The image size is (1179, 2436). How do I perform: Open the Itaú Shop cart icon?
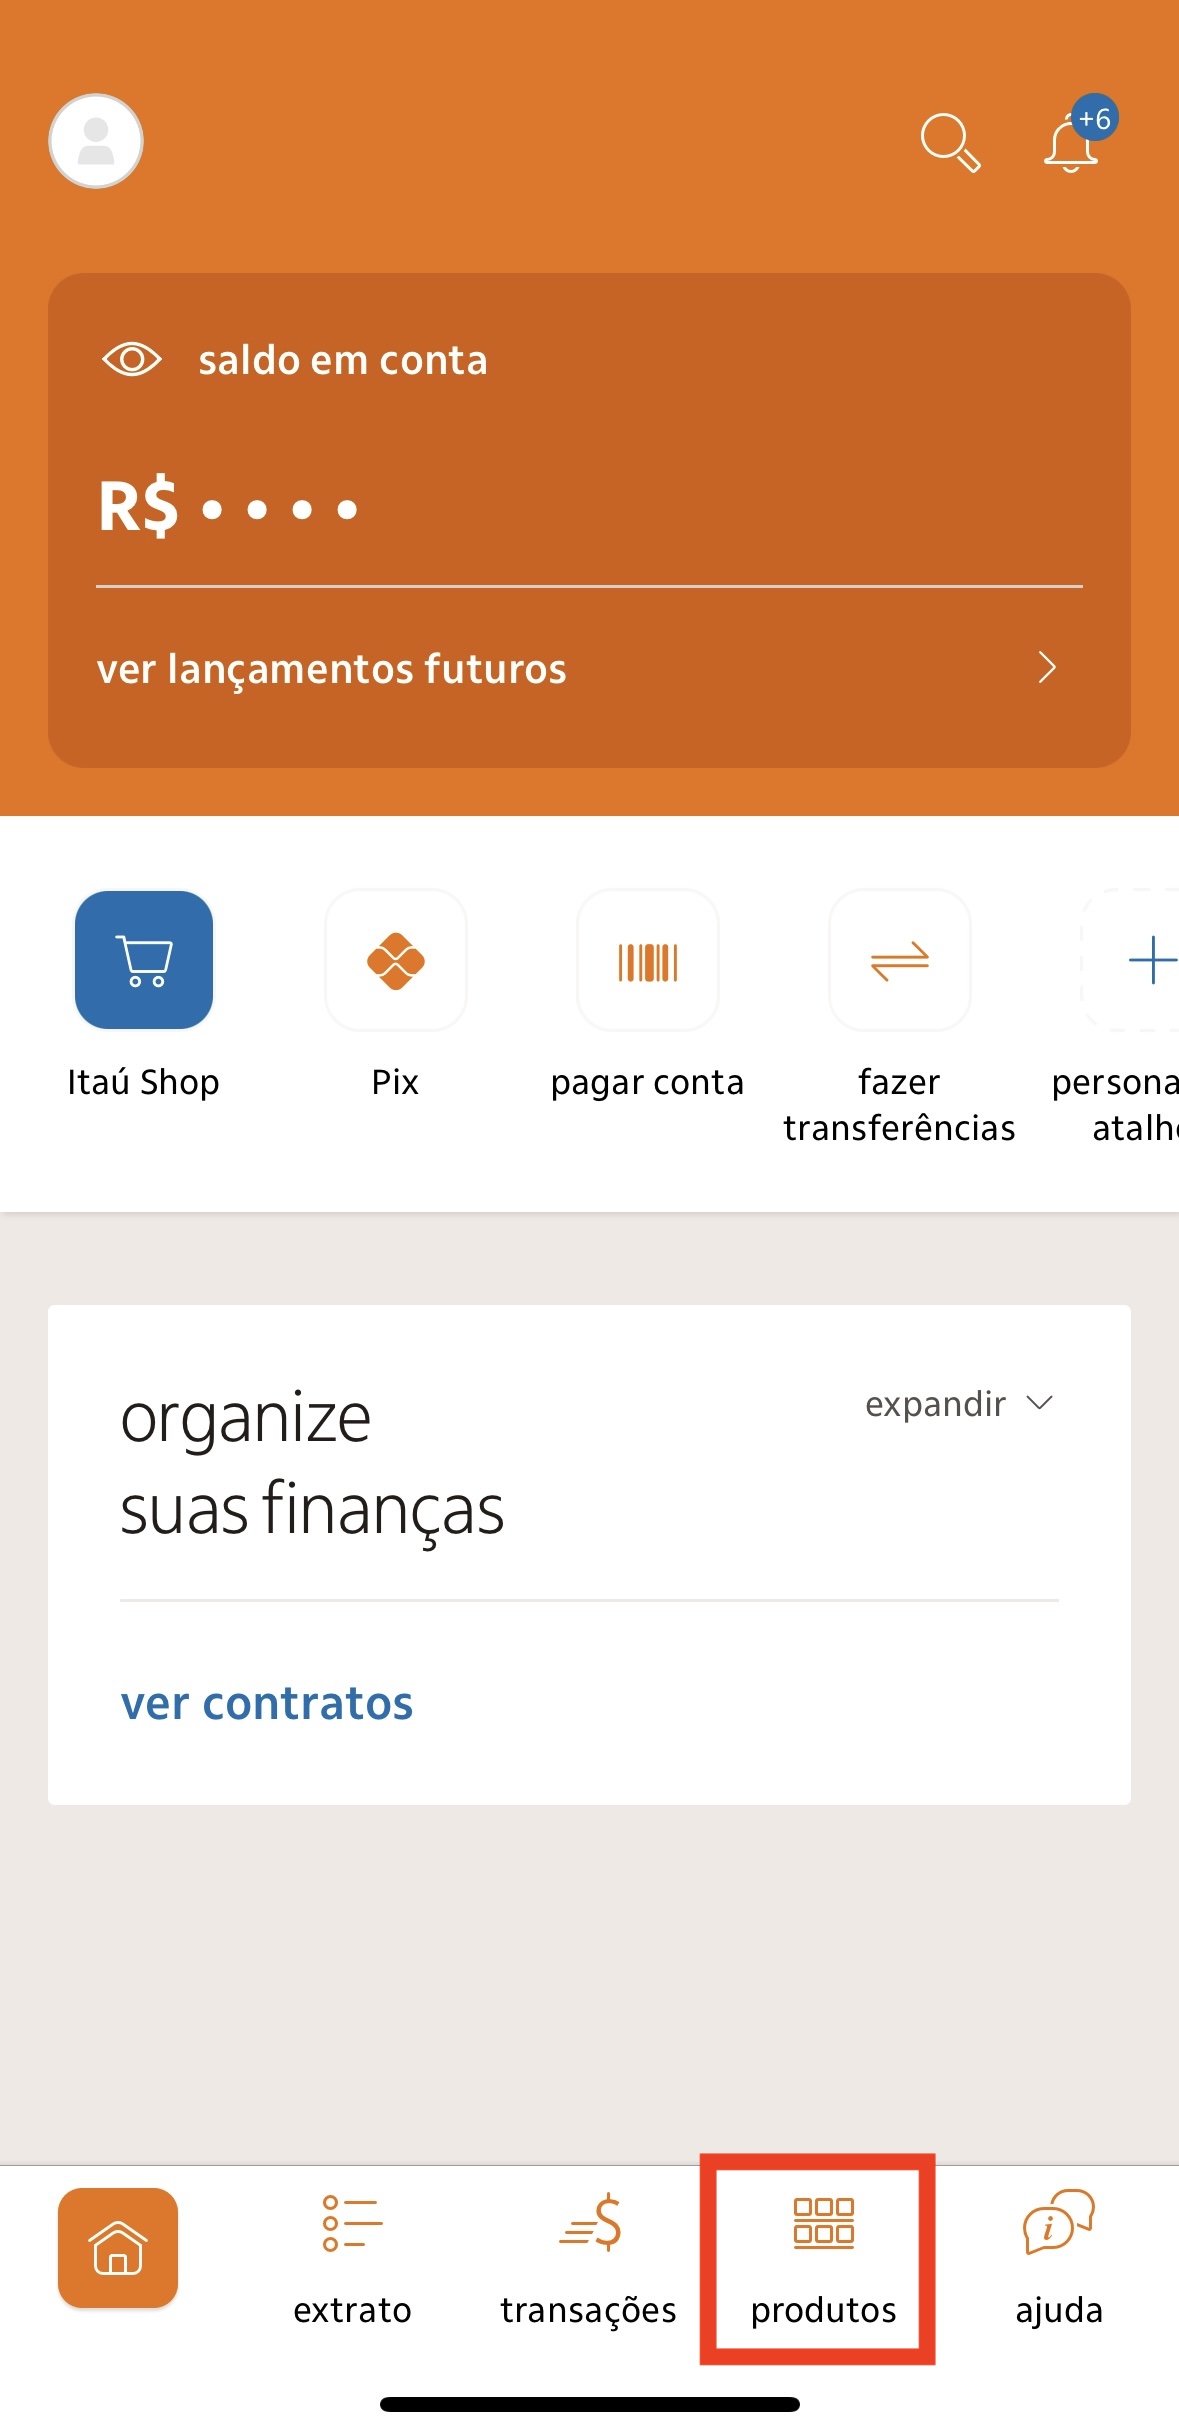point(144,960)
